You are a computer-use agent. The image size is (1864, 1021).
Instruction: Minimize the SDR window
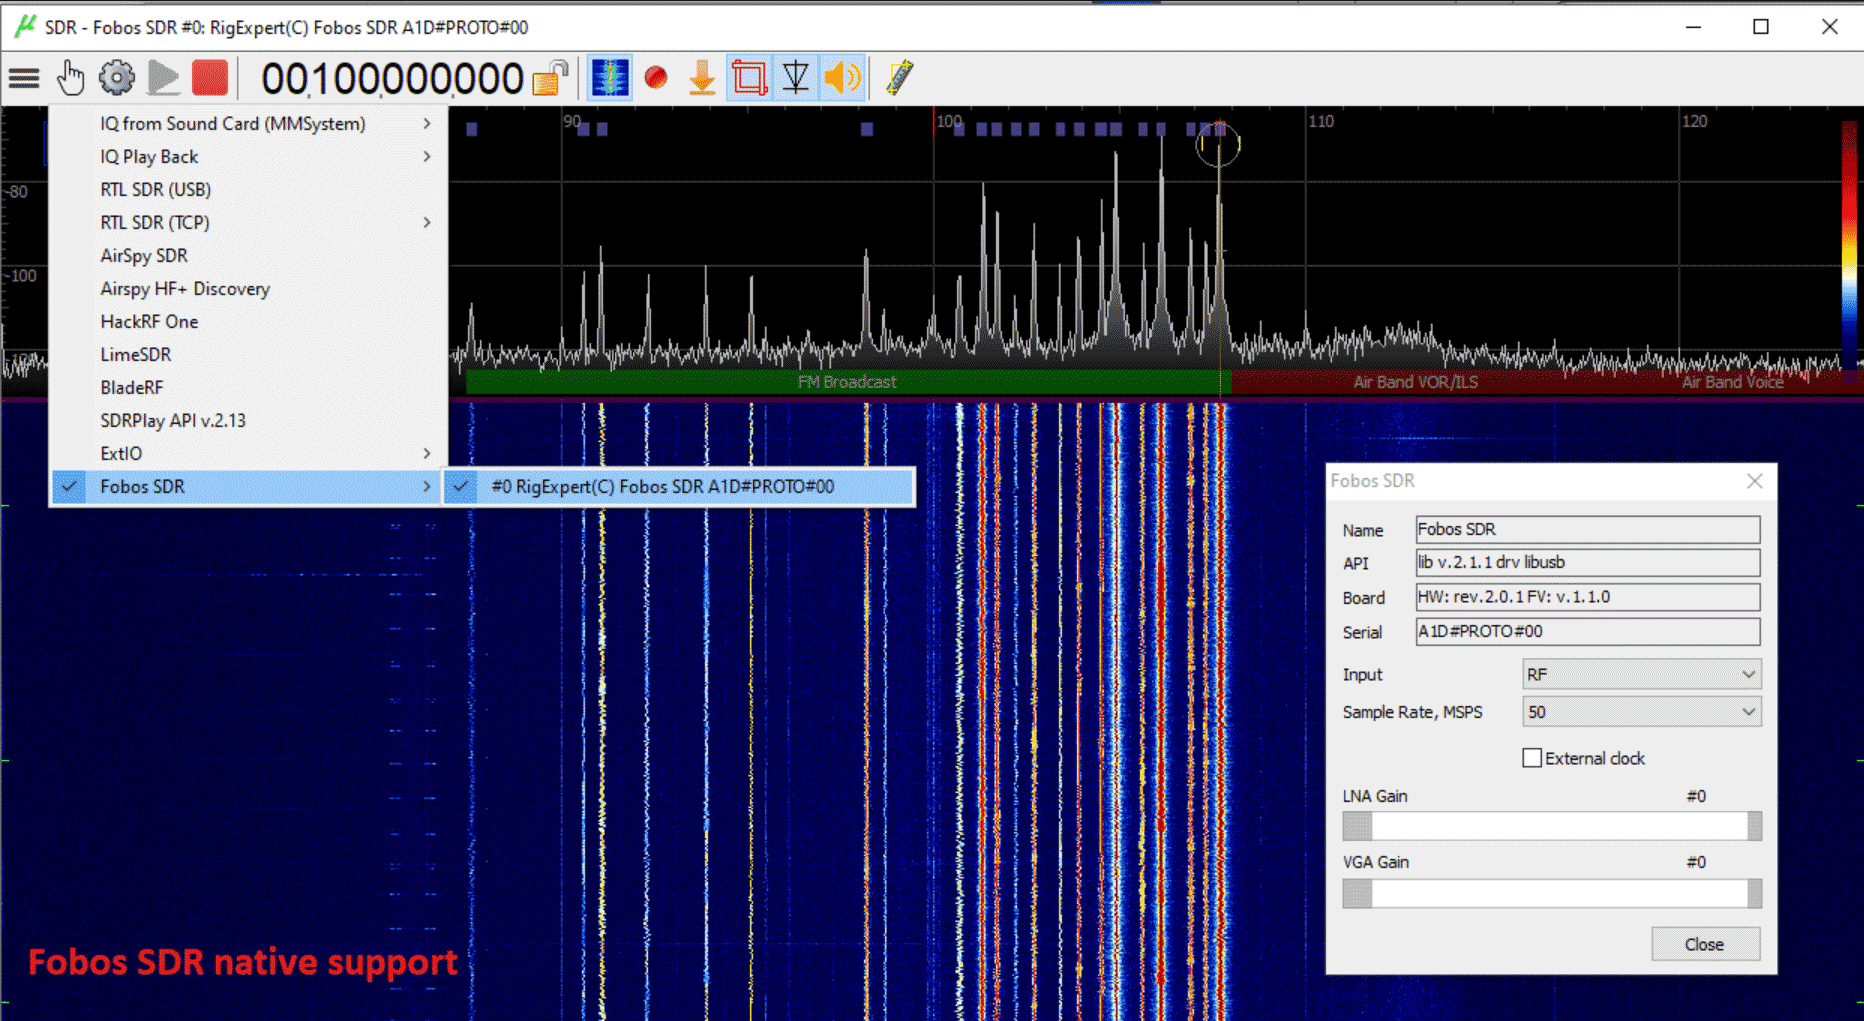(1693, 27)
